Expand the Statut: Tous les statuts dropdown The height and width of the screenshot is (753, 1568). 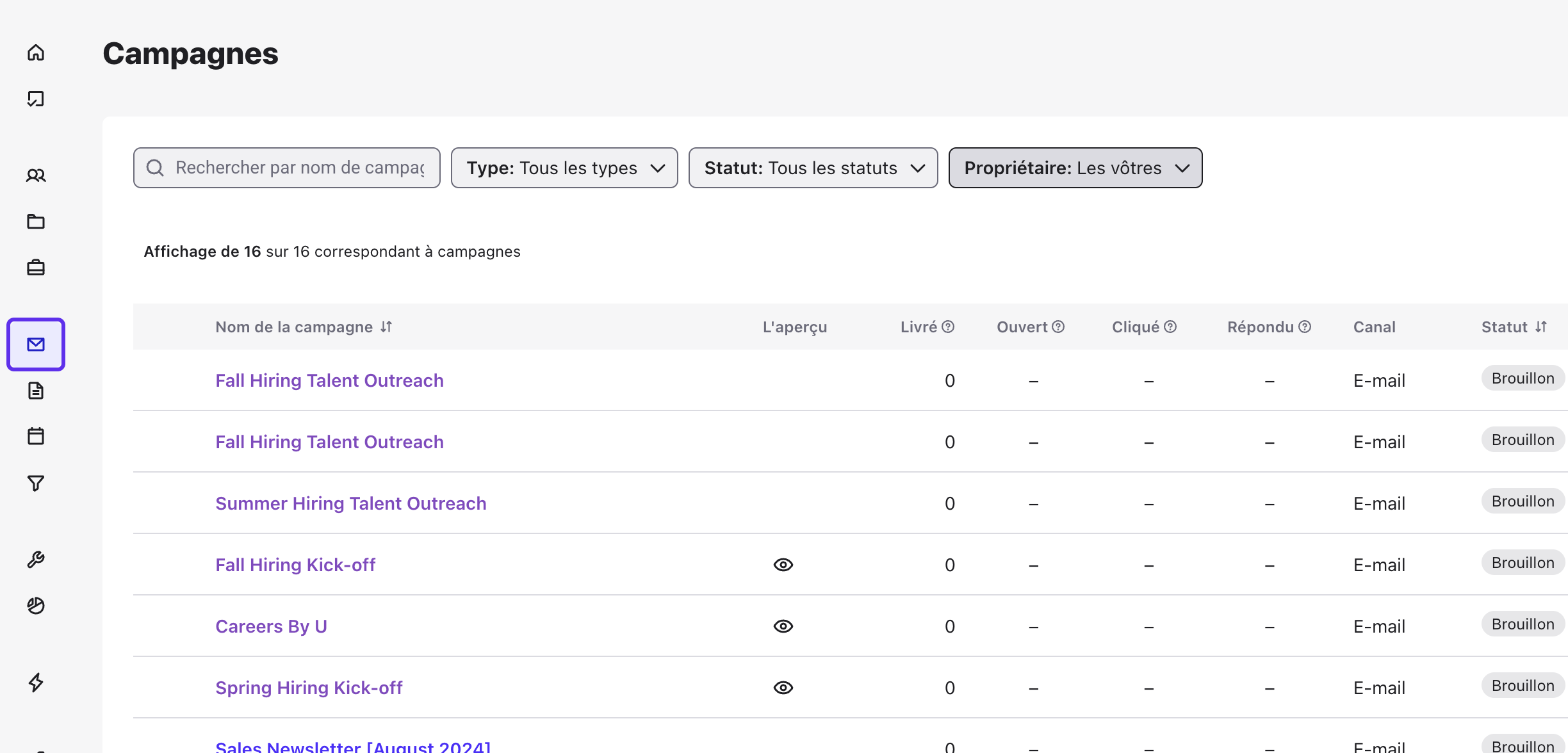813,168
